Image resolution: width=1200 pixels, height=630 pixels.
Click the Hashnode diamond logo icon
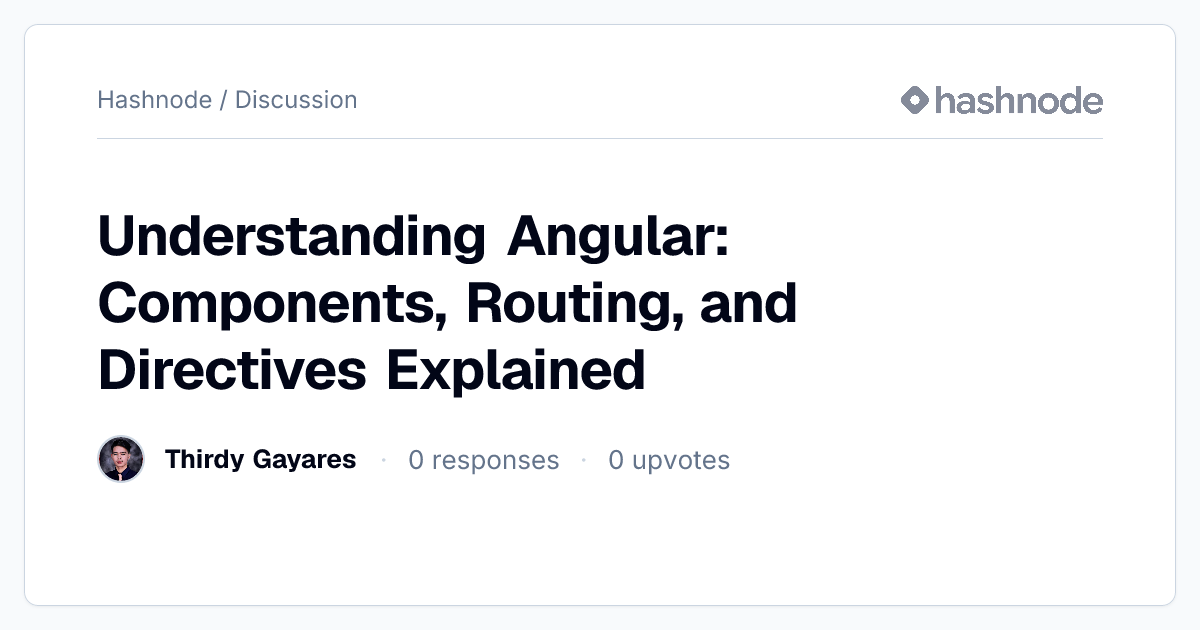pos(915,100)
